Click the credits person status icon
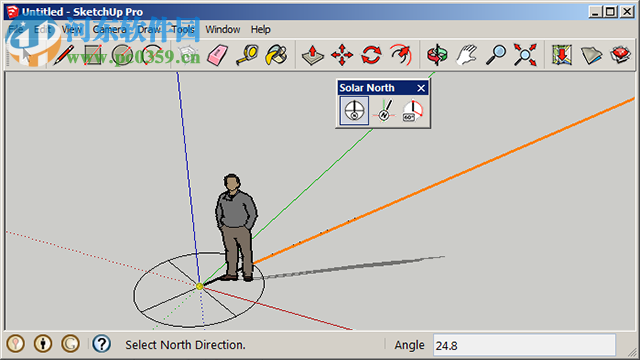The image size is (640, 360). click(x=43, y=344)
